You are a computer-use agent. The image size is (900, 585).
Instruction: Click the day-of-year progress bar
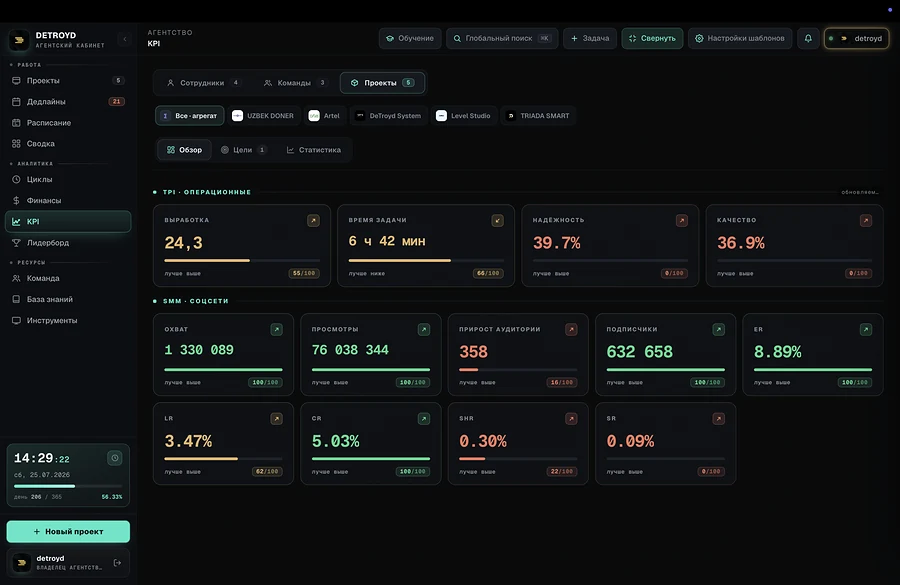click(68, 486)
